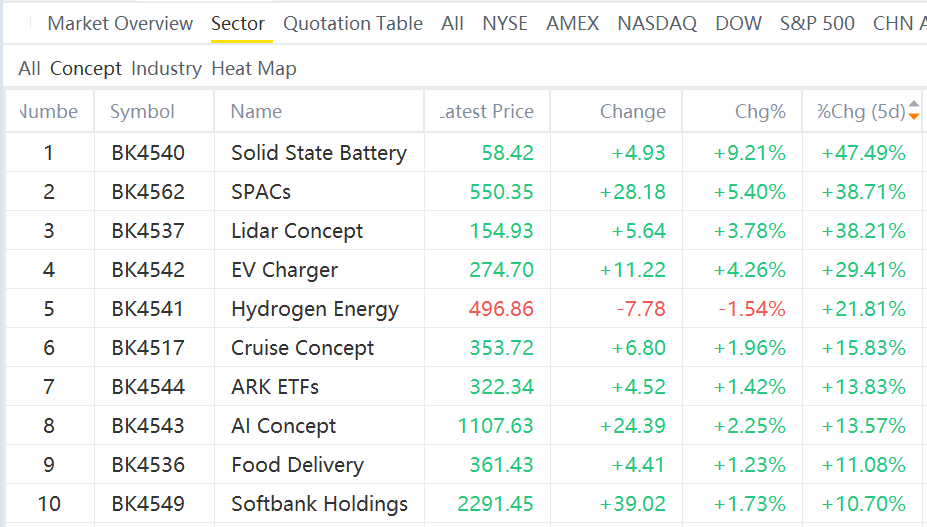Switch to the Market Overview tab
The height and width of the screenshot is (527, 927).
[x=120, y=23]
